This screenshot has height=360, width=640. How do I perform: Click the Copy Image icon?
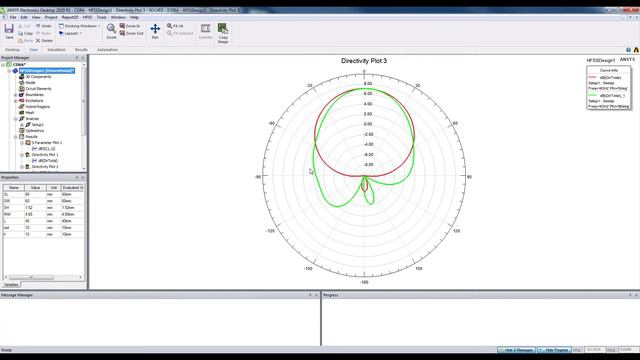(x=223, y=28)
